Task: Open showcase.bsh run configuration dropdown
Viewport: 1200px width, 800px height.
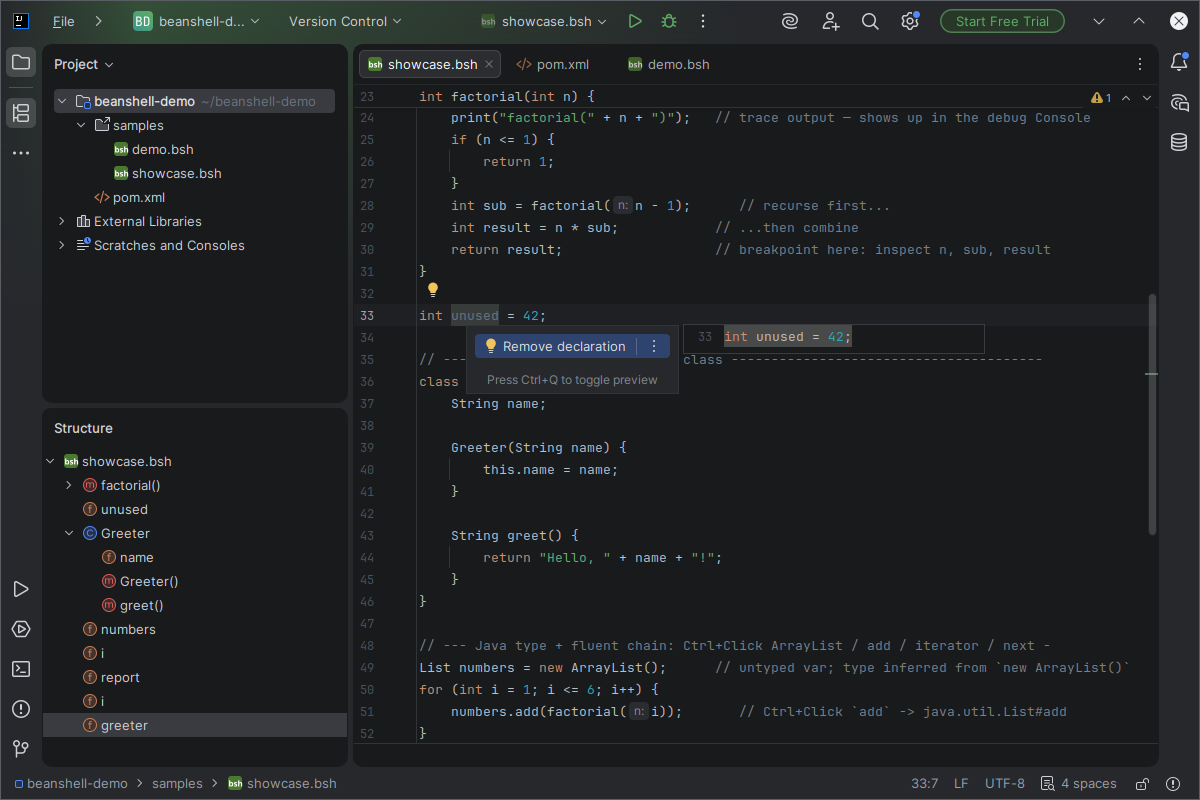Action: [x=545, y=21]
